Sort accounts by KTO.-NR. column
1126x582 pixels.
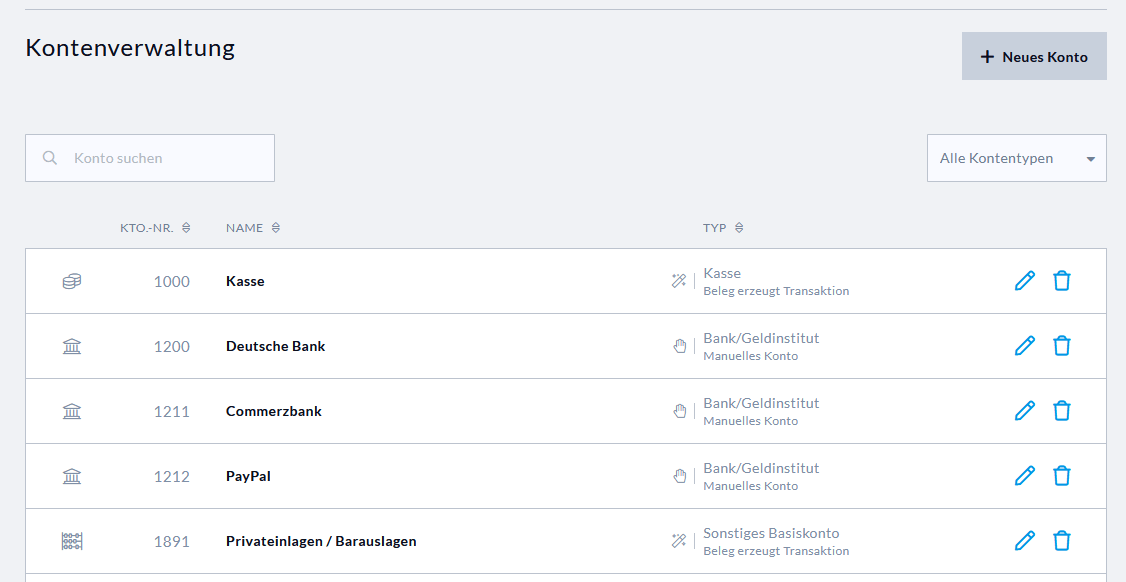155,228
